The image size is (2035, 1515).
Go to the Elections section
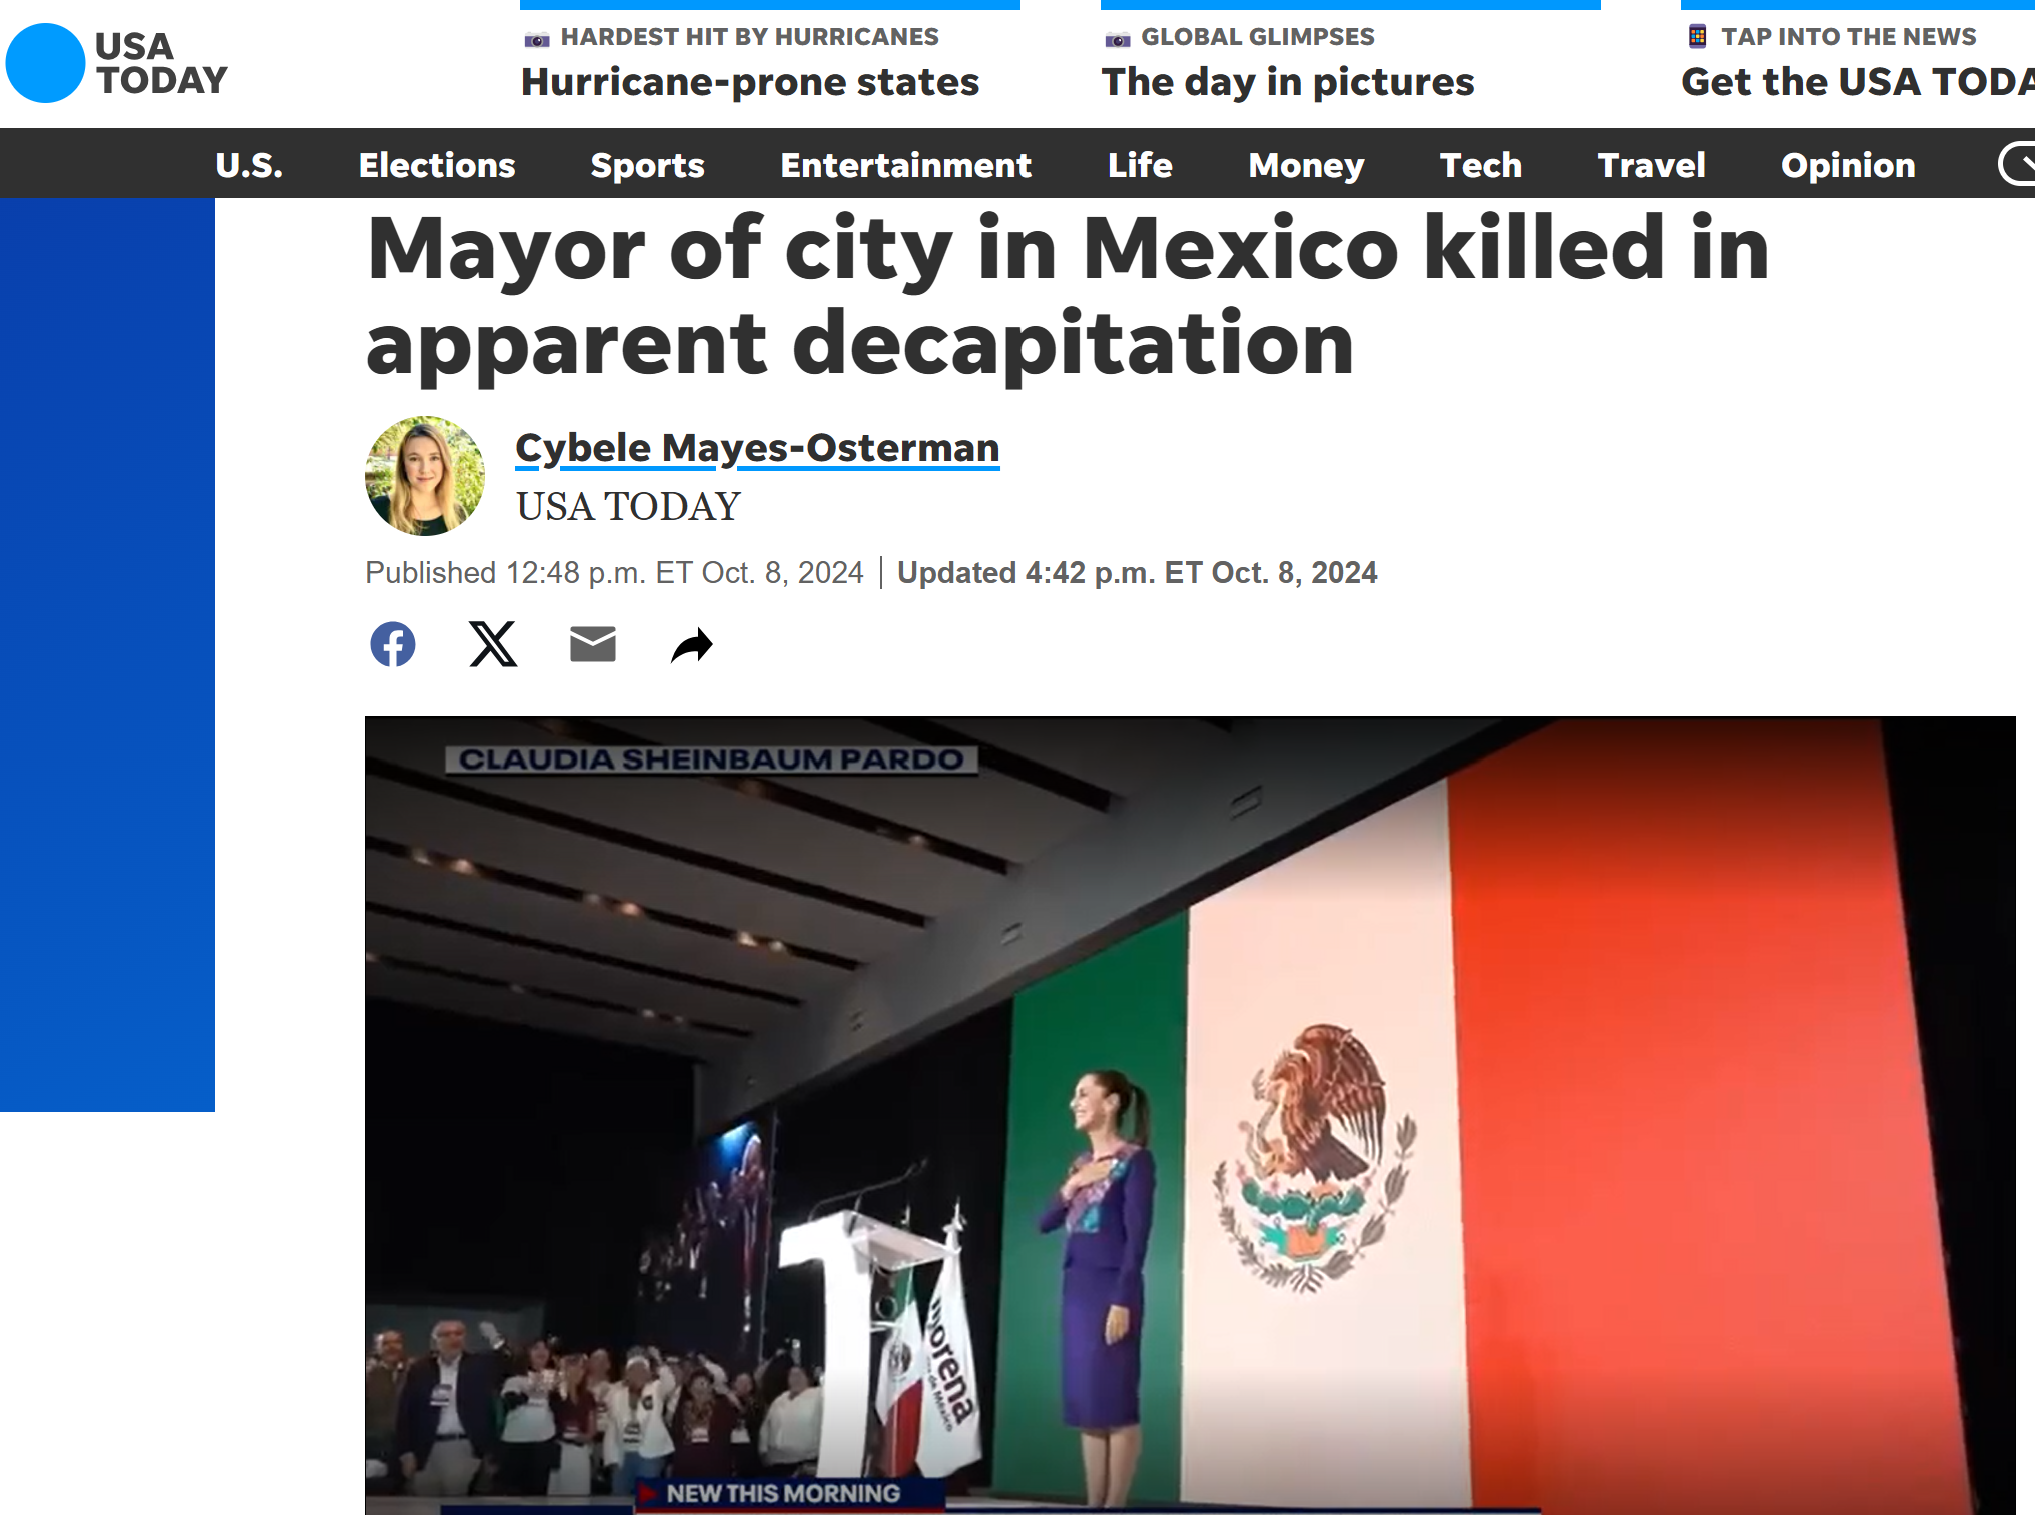[x=437, y=165]
